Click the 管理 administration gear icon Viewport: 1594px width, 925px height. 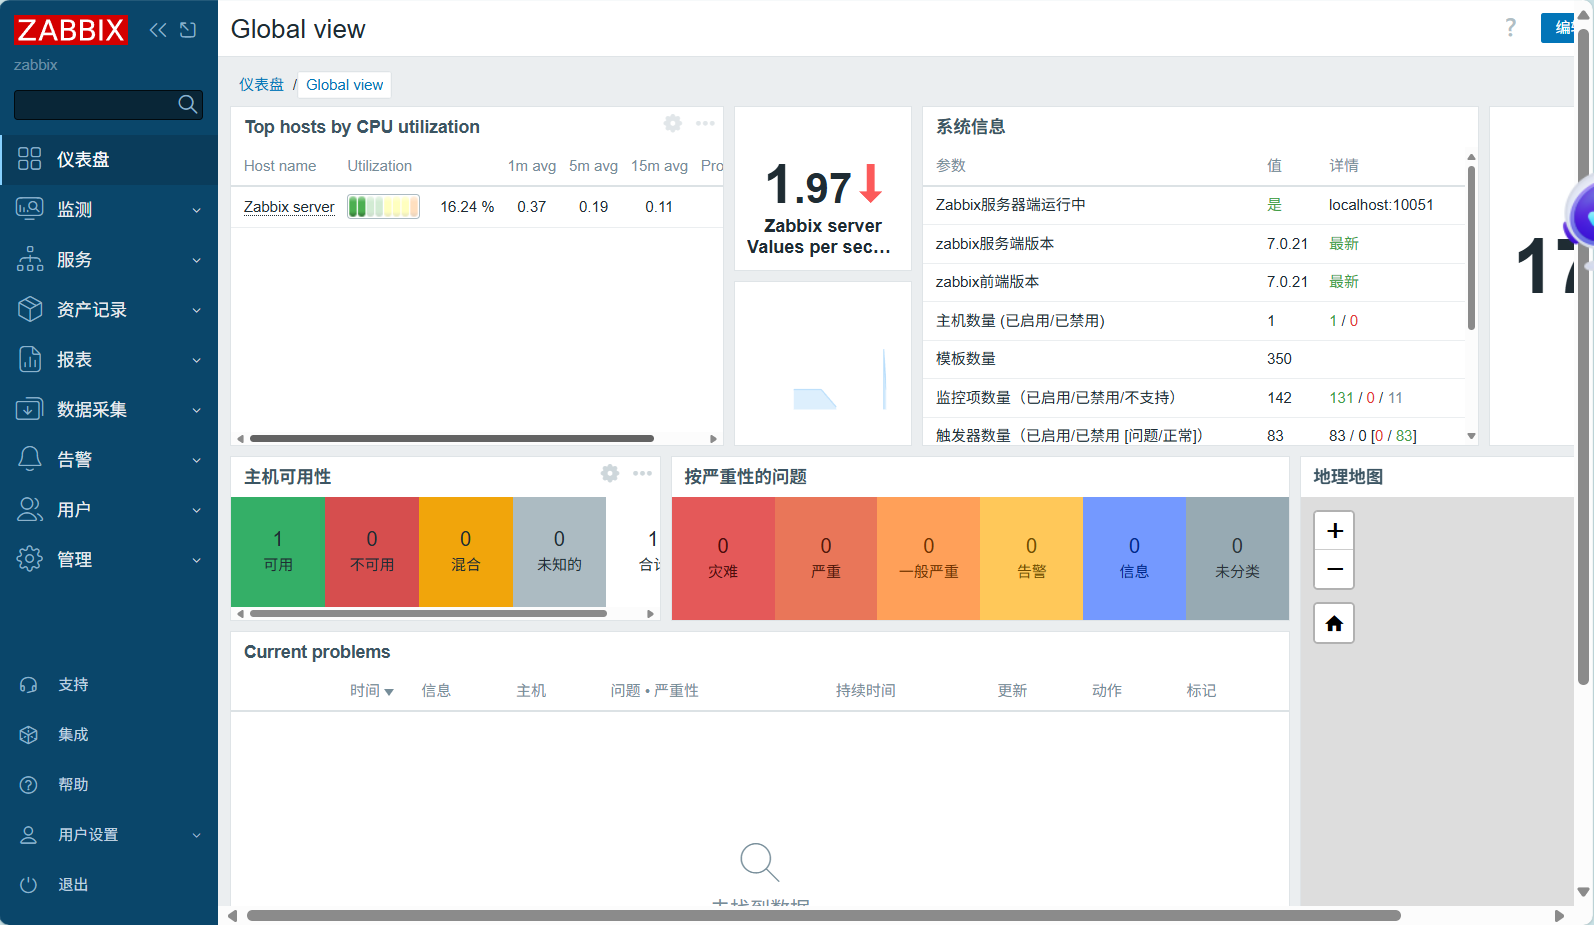(x=30, y=559)
